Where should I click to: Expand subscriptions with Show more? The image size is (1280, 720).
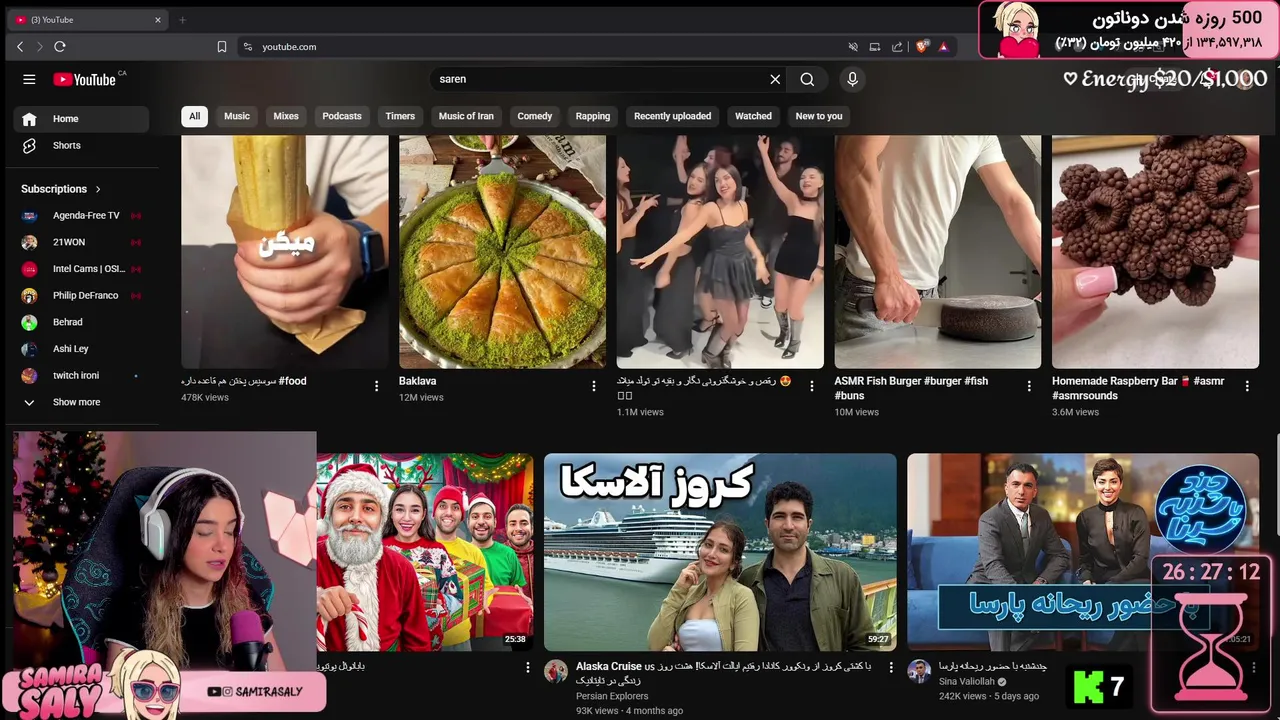pos(81,402)
